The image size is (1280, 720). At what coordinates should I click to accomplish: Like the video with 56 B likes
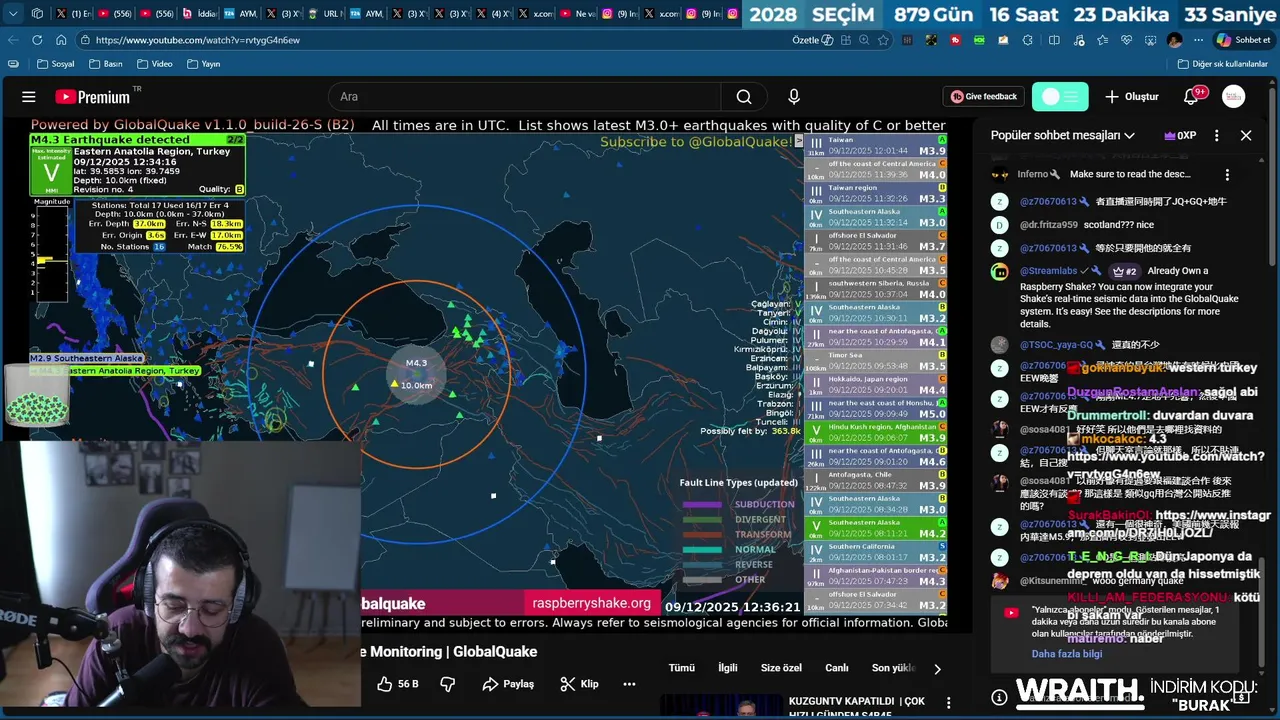pyautogui.click(x=397, y=684)
